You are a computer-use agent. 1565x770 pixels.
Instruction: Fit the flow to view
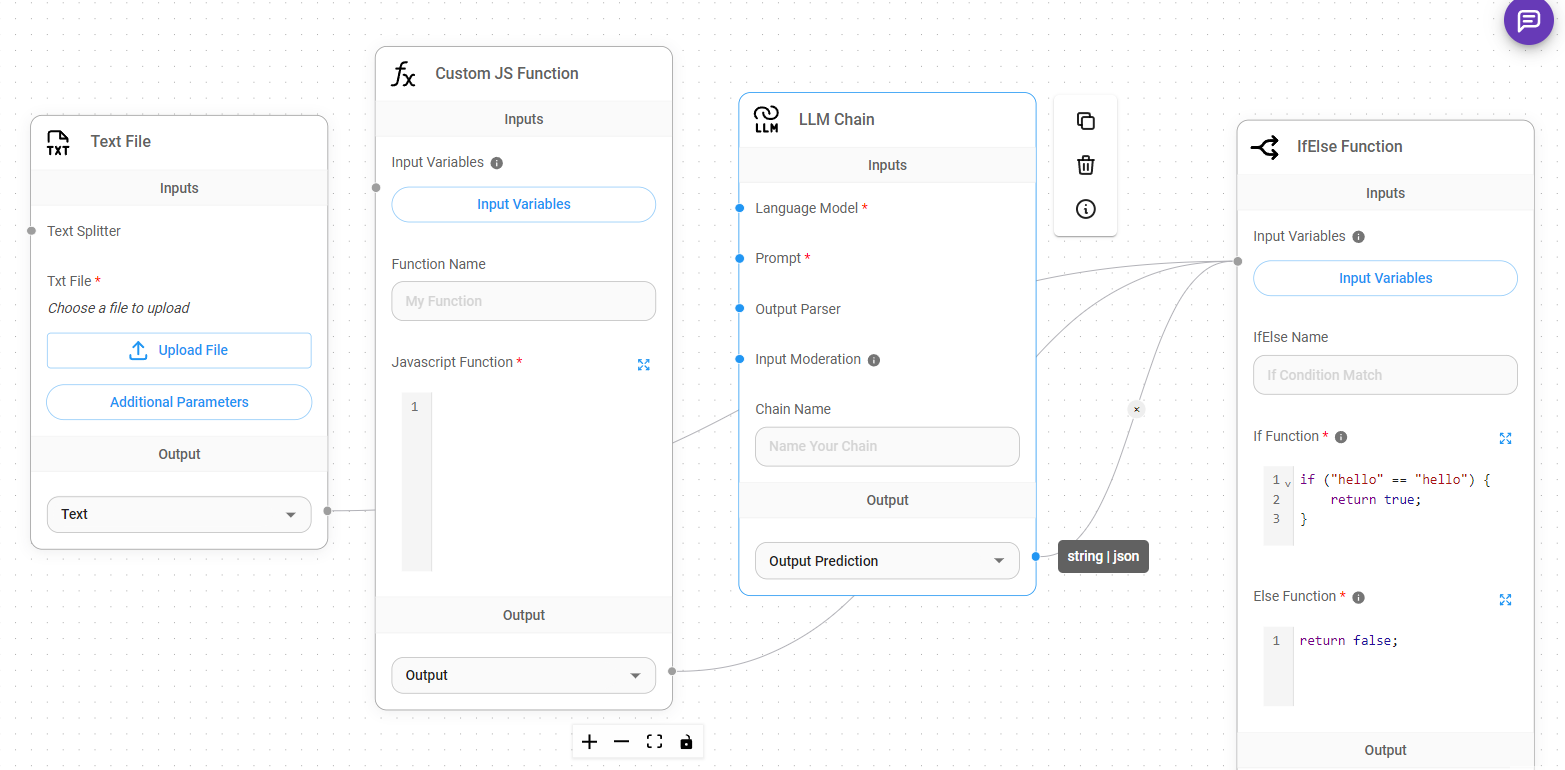click(x=654, y=742)
